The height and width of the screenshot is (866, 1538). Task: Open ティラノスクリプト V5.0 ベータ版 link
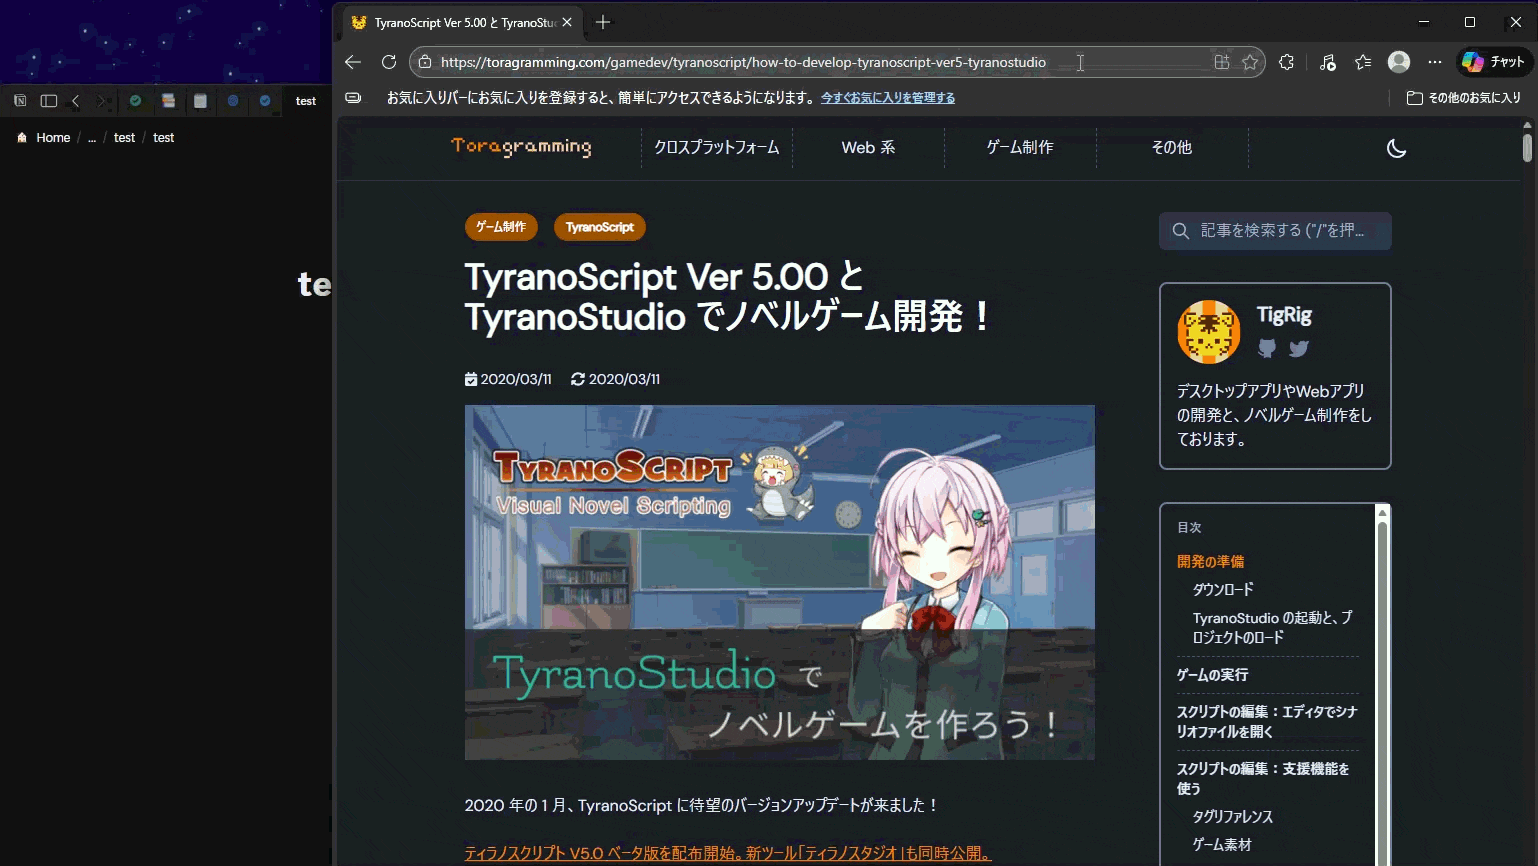(x=729, y=853)
